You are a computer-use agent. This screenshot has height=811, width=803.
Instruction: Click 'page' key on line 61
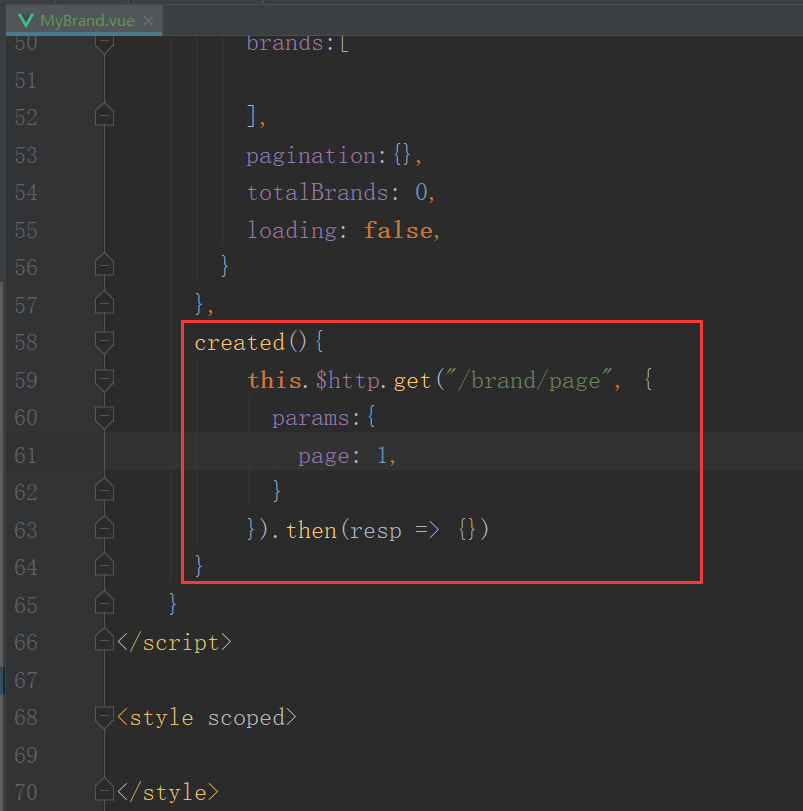click(324, 456)
